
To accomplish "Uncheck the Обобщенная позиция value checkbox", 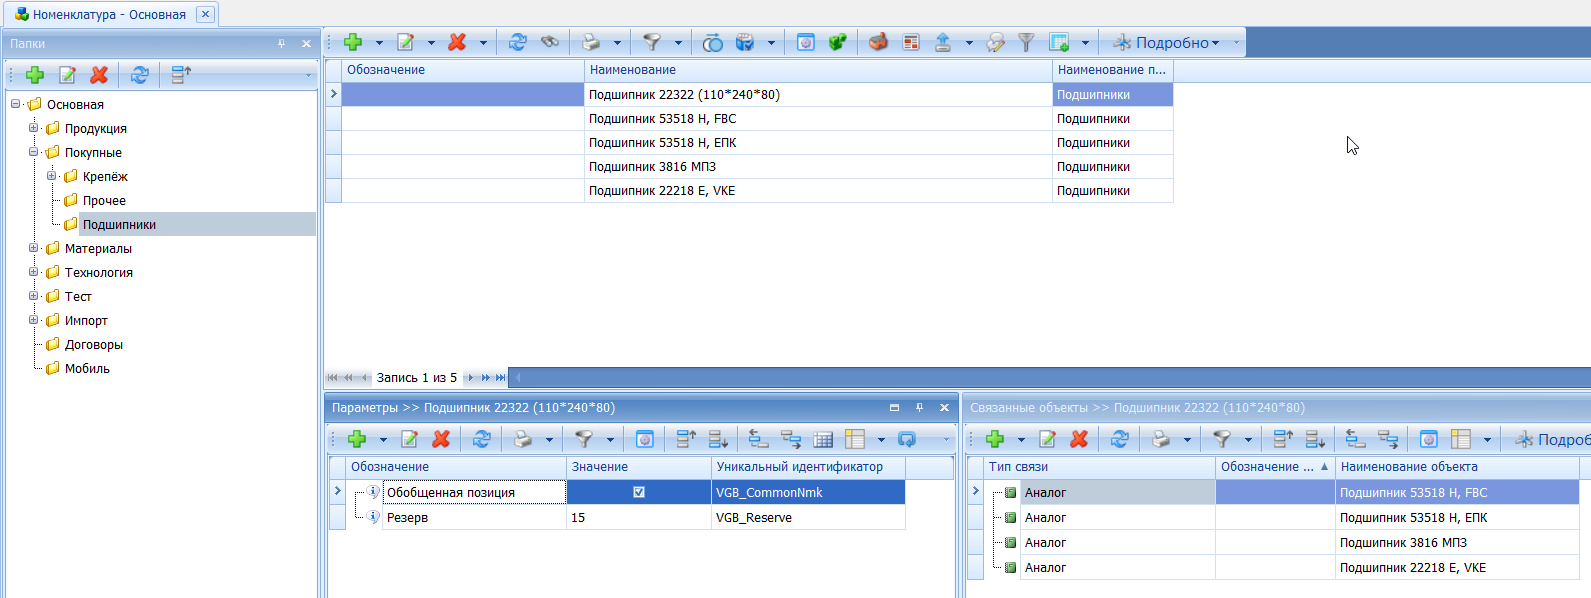I will click(639, 492).
